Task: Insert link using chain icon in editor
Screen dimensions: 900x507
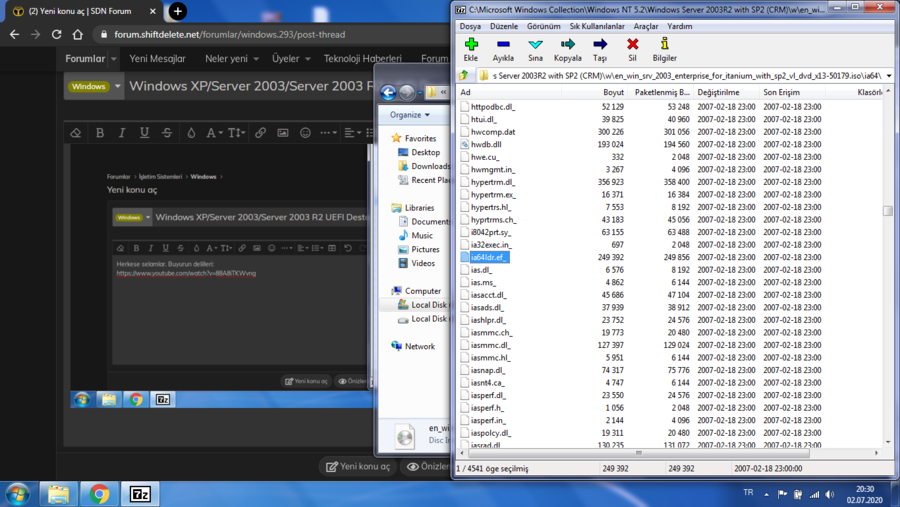Action: (x=261, y=133)
